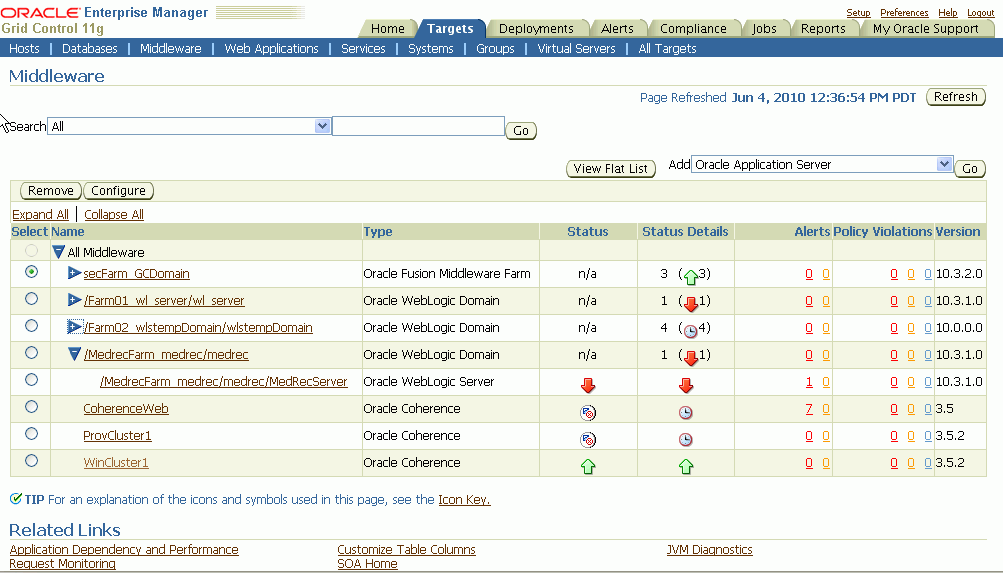
Task: Go to Virtual Servers subtab
Action: tap(576, 49)
